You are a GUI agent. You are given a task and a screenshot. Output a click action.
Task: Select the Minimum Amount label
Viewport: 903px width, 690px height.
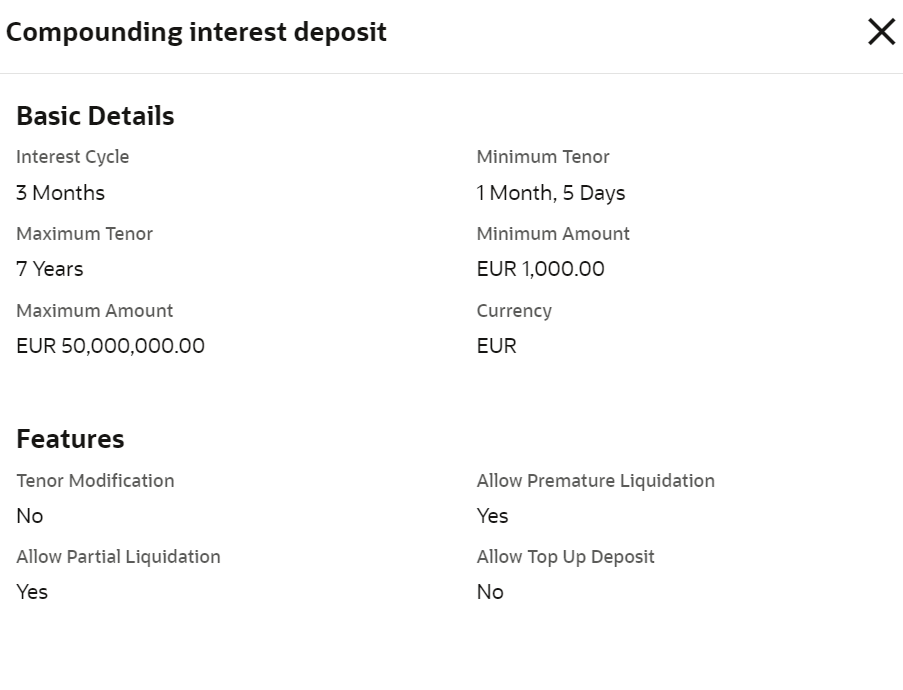(x=553, y=234)
